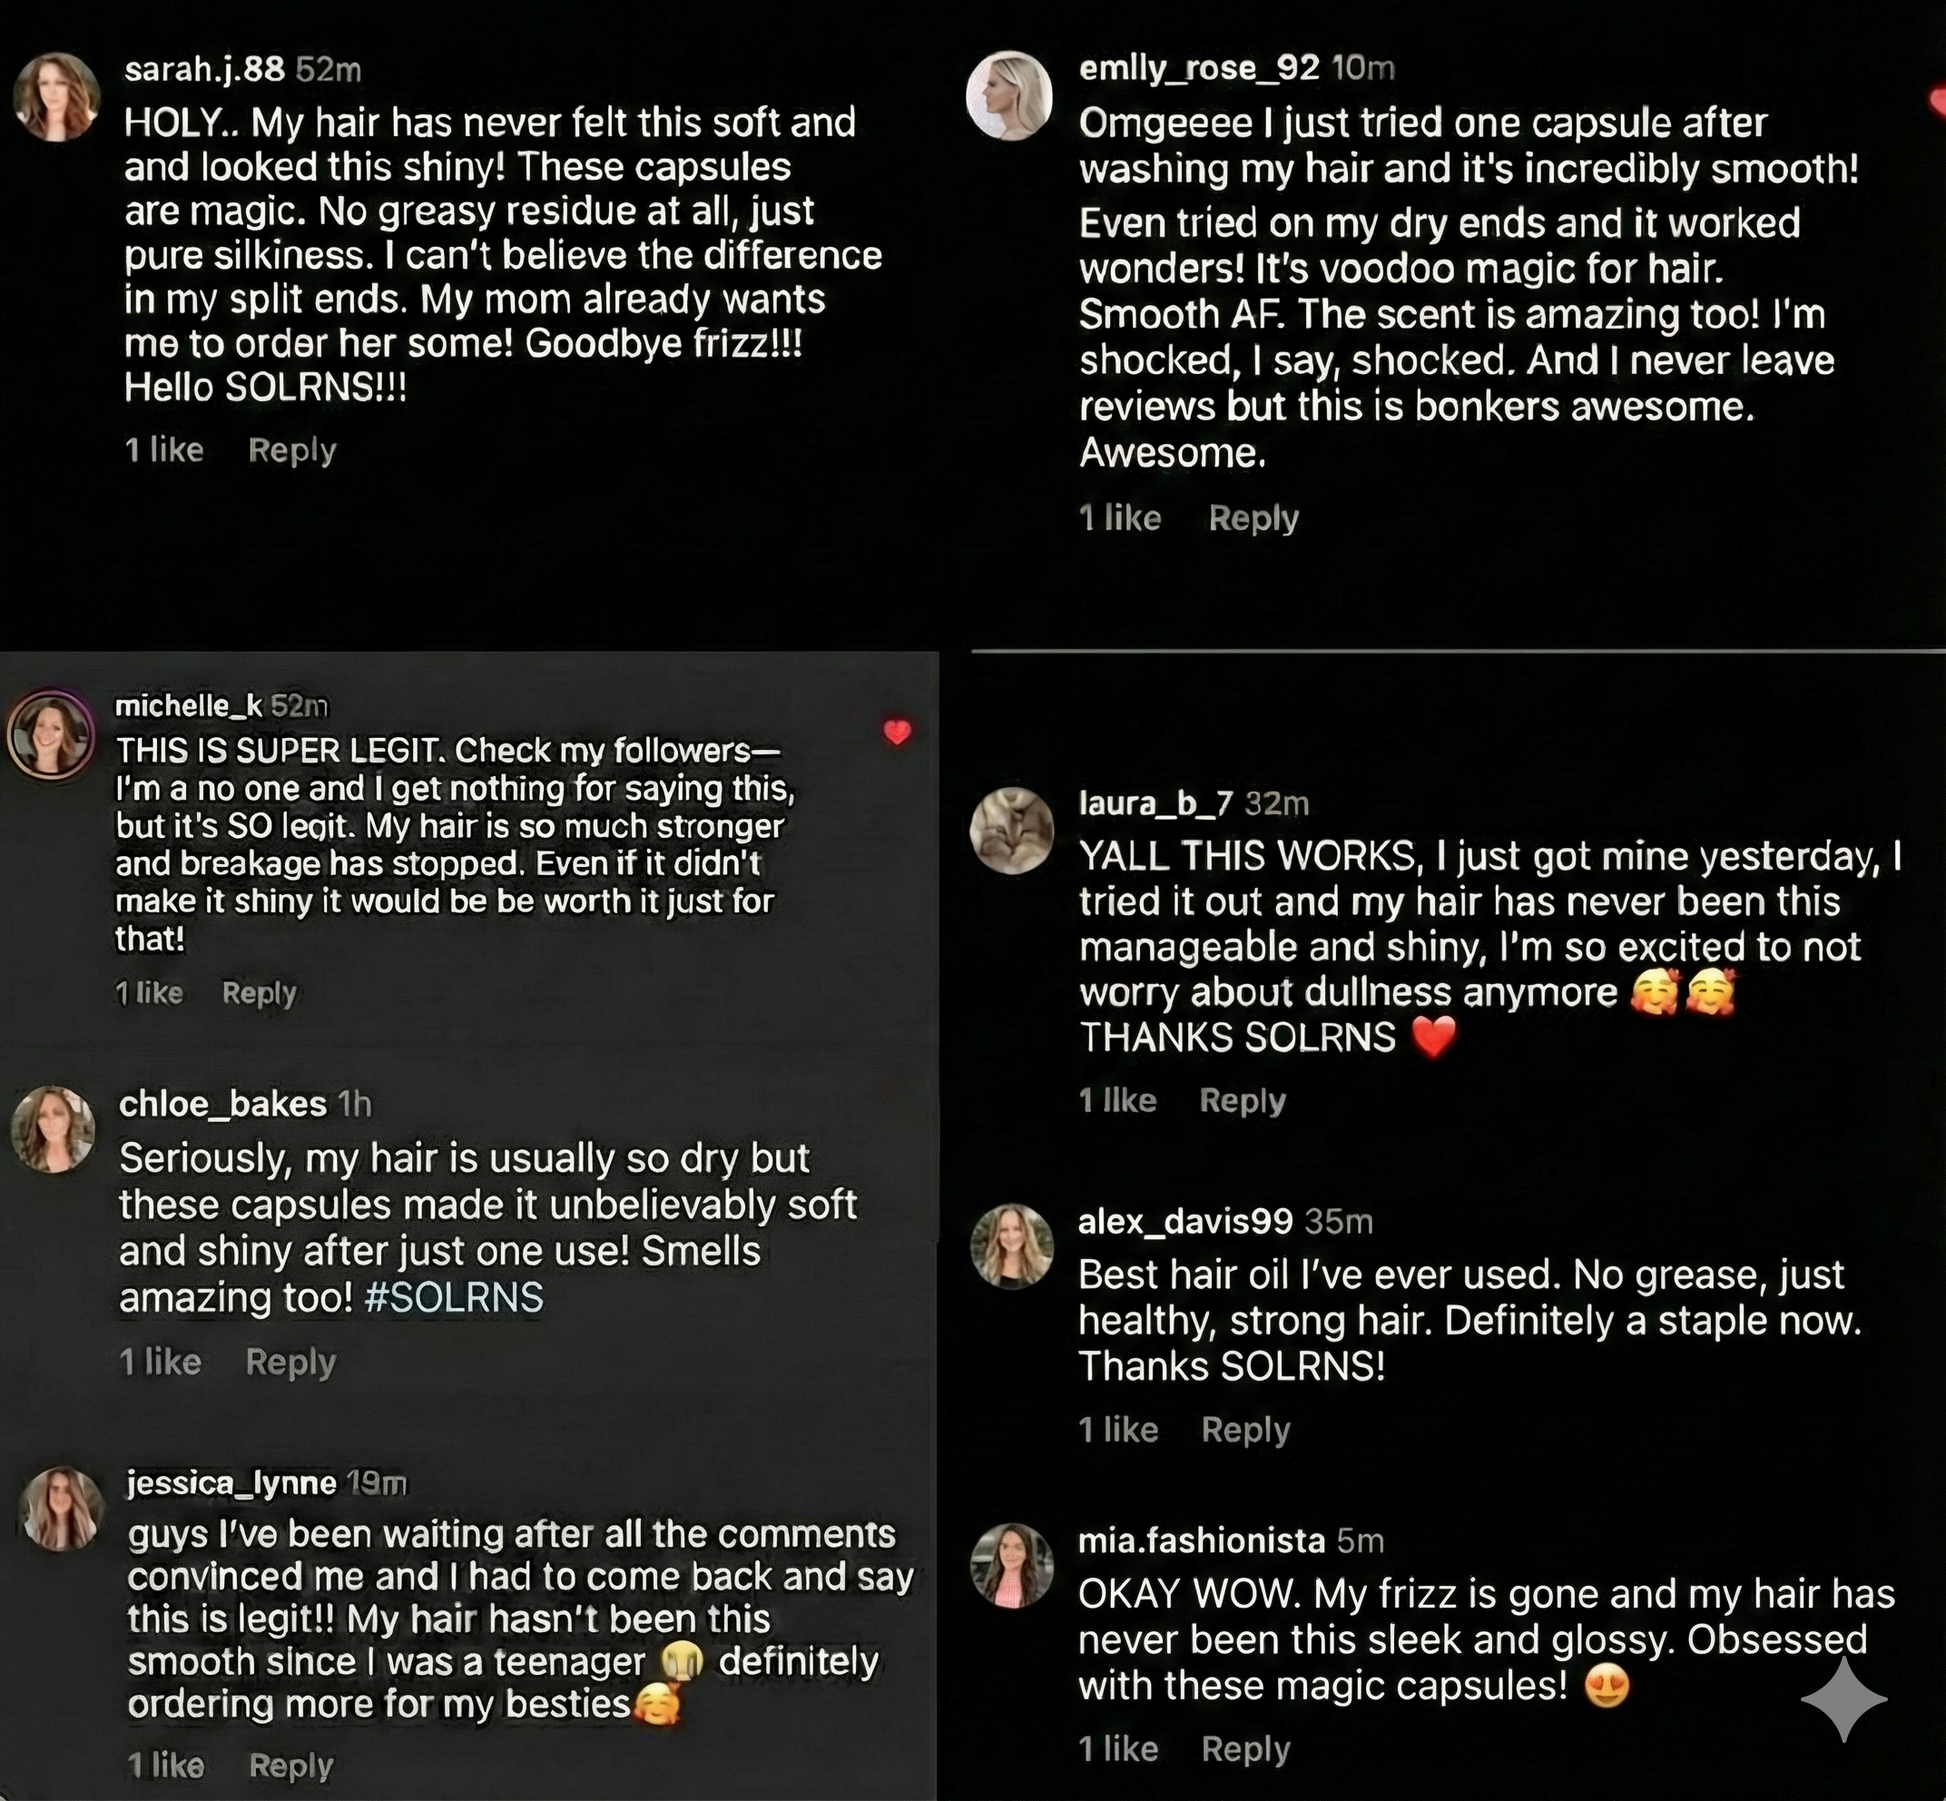The height and width of the screenshot is (1801, 1946).
Task: Reply to mia.fashionista's comment
Action: [x=1245, y=1748]
